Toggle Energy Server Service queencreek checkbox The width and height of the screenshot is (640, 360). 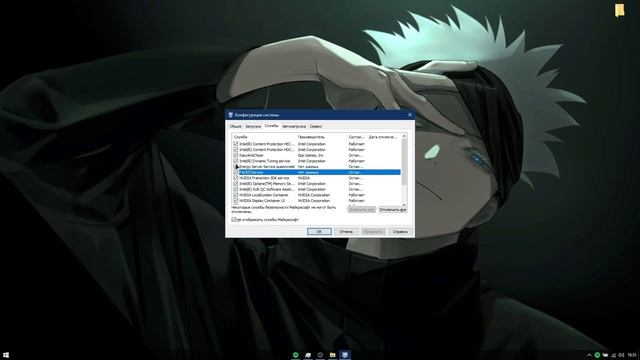(236, 167)
